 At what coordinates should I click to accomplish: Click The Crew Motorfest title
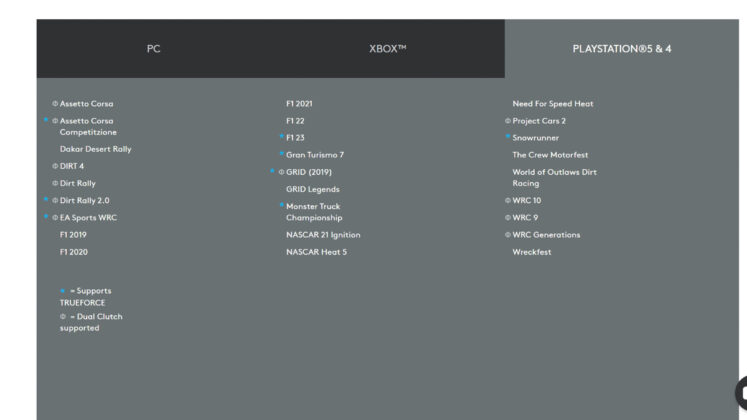pyautogui.click(x=550, y=155)
